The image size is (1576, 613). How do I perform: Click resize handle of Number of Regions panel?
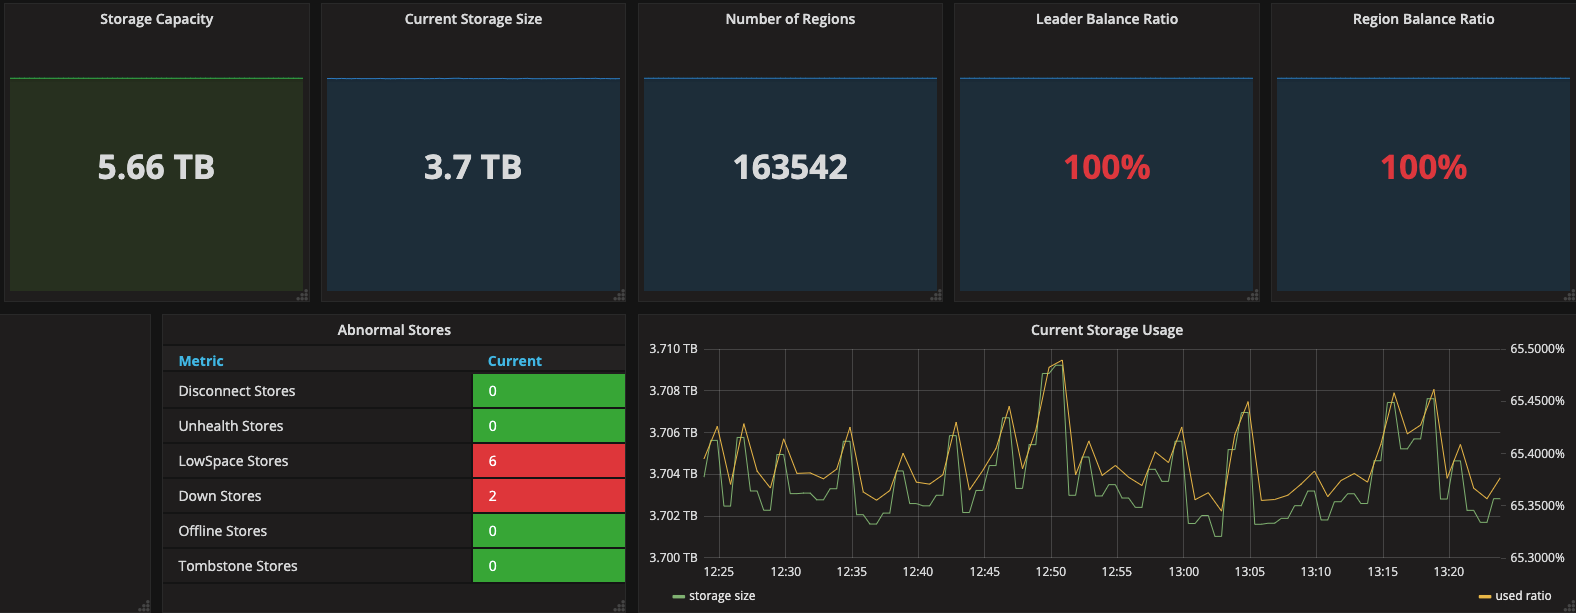(936, 296)
